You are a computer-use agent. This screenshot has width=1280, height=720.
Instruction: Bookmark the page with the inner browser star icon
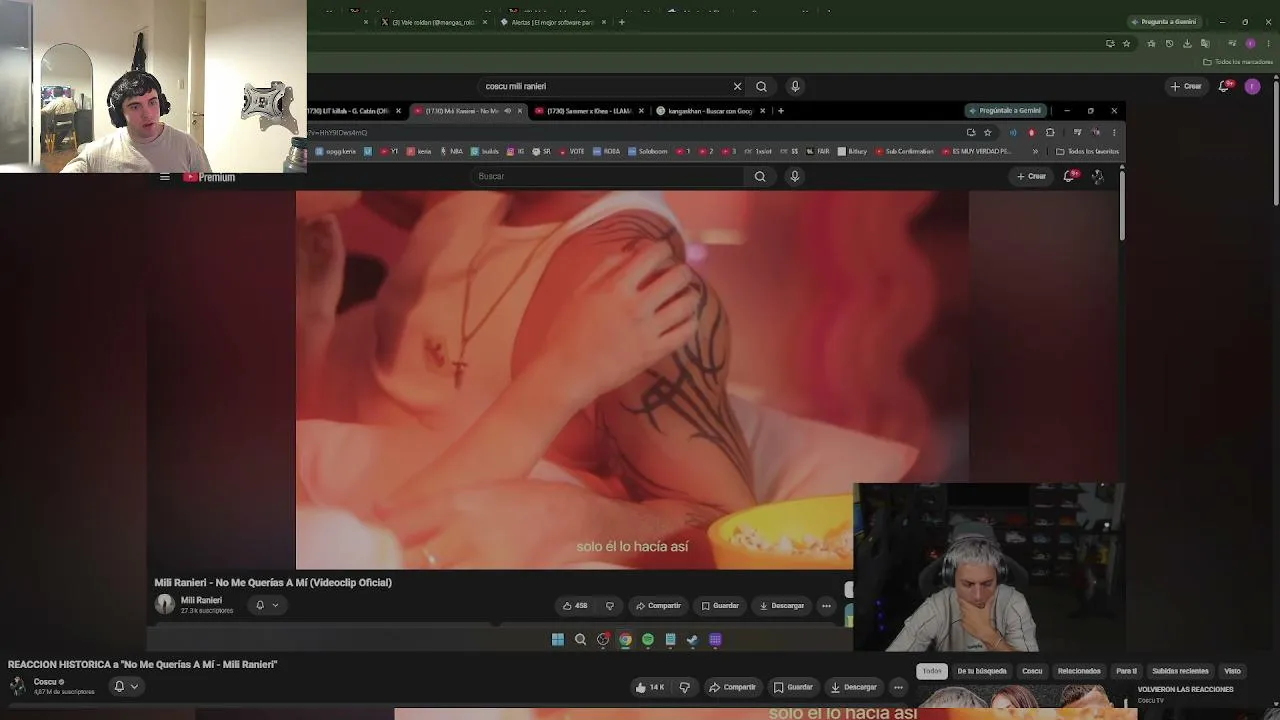(987, 132)
